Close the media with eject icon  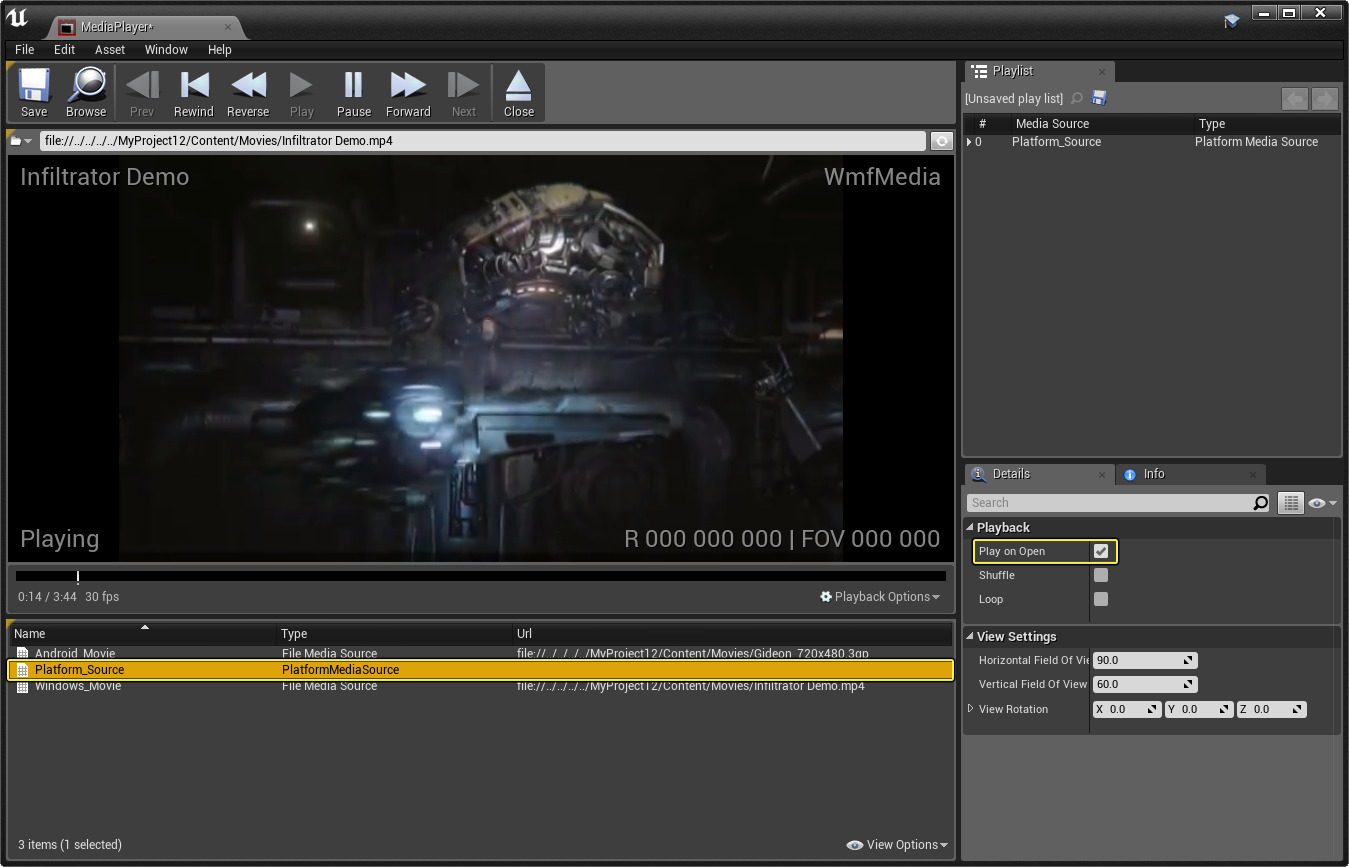pyautogui.click(x=518, y=92)
